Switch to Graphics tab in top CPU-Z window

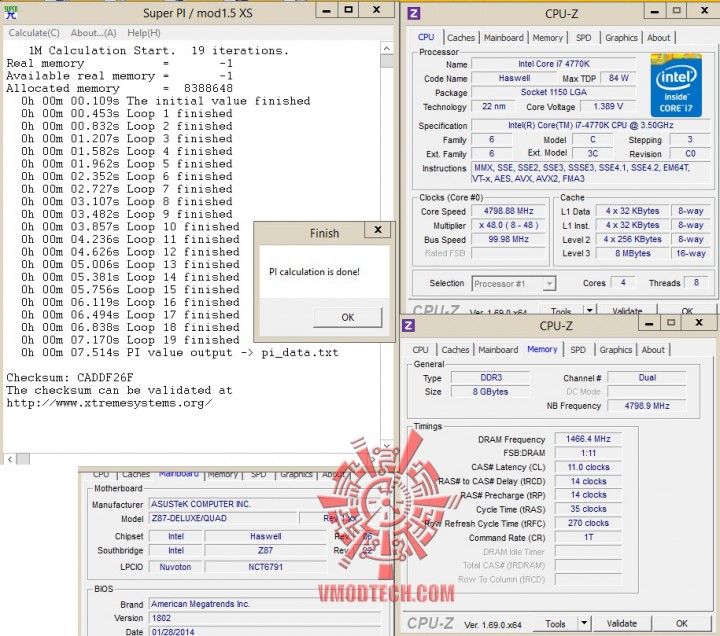point(621,38)
